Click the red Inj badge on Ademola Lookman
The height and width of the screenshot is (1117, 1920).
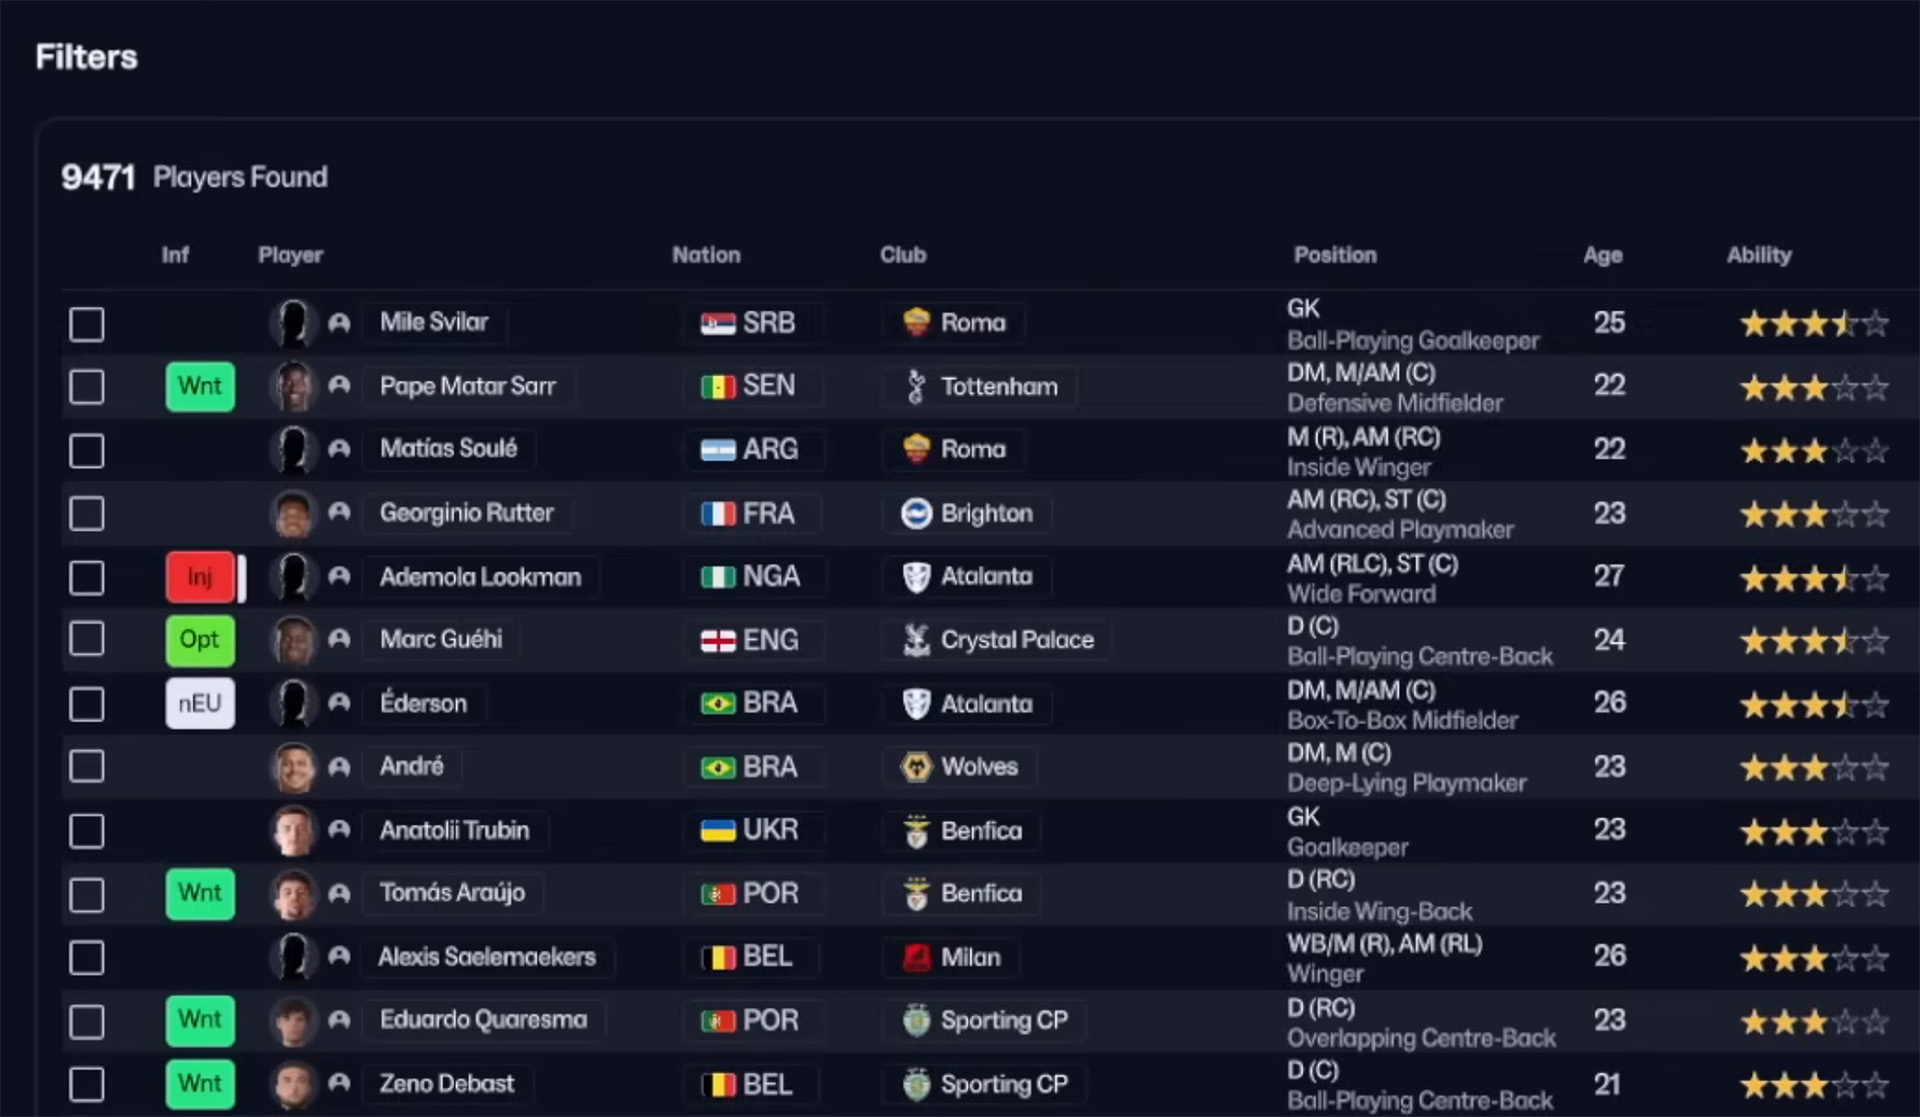pos(199,577)
